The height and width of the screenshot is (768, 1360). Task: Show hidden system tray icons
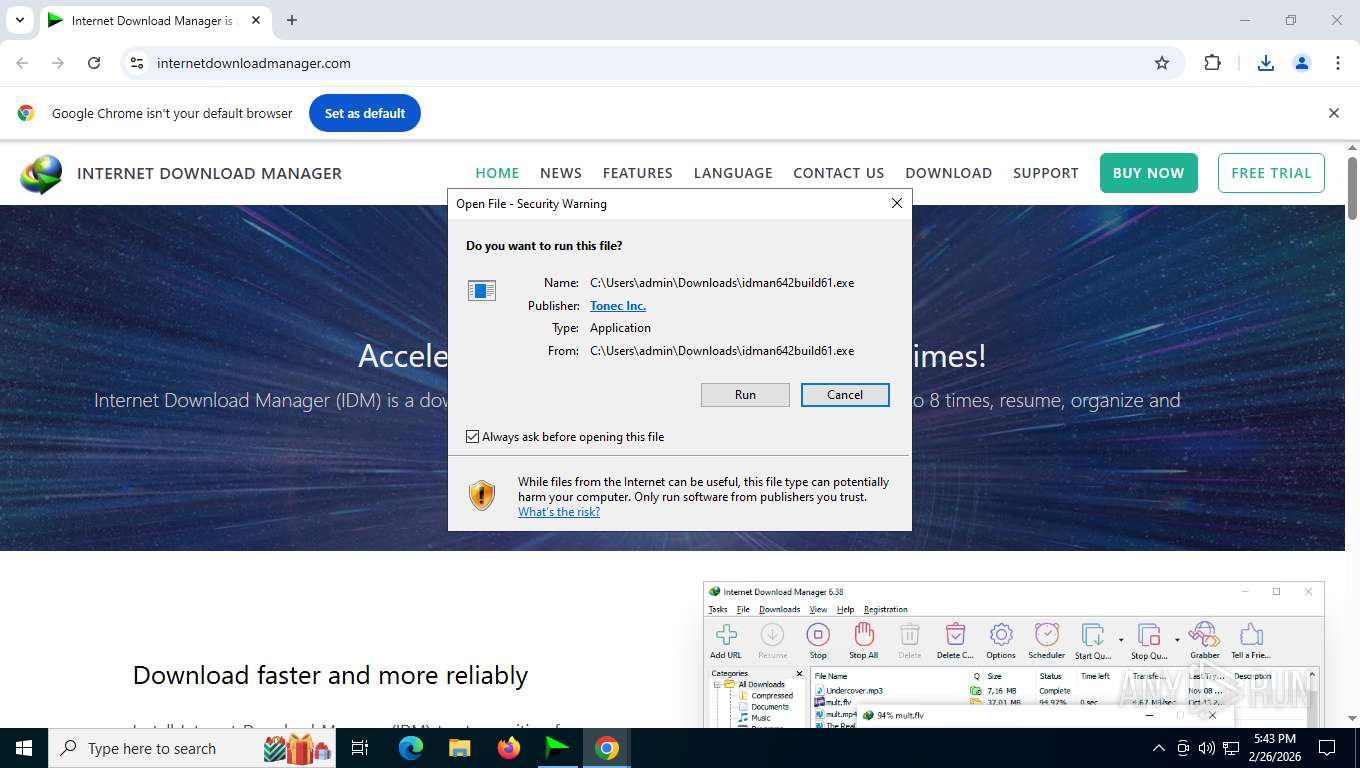click(x=1159, y=748)
